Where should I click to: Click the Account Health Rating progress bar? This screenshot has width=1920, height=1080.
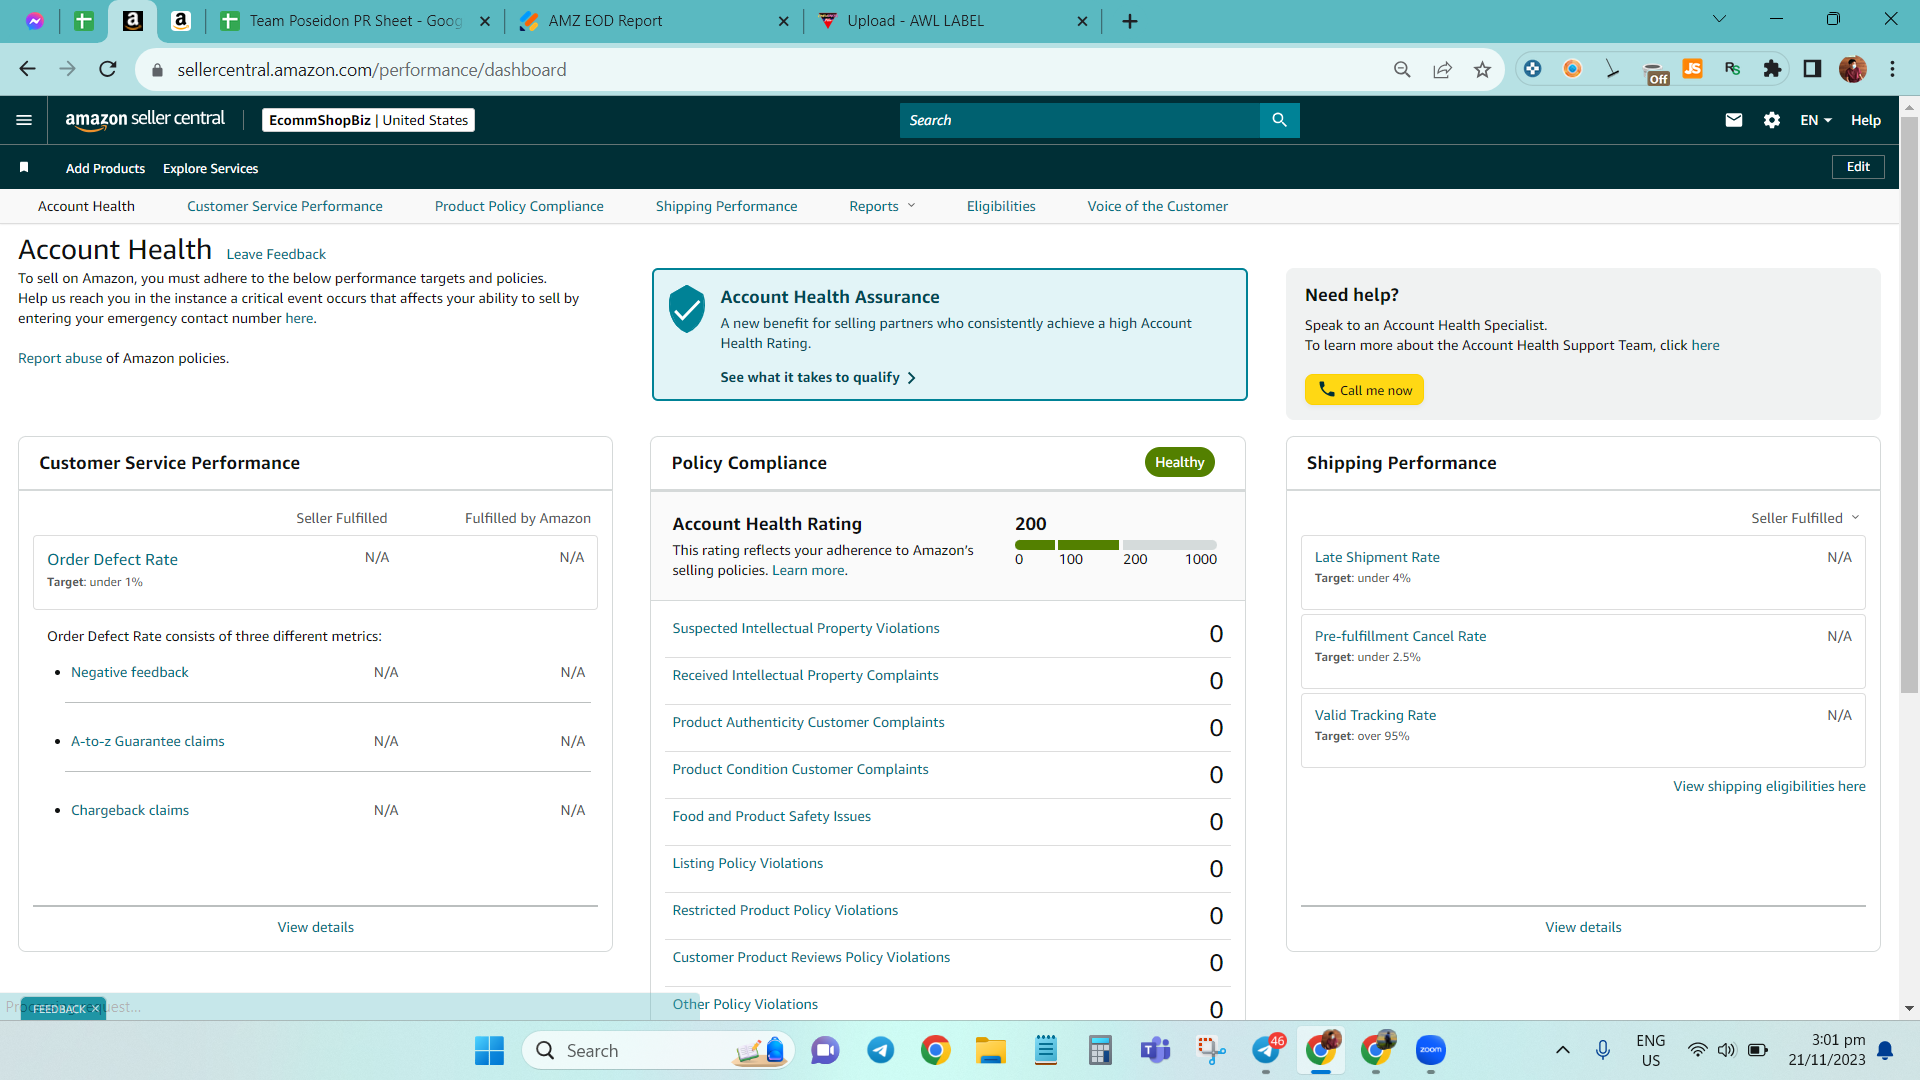click(x=1116, y=545)
